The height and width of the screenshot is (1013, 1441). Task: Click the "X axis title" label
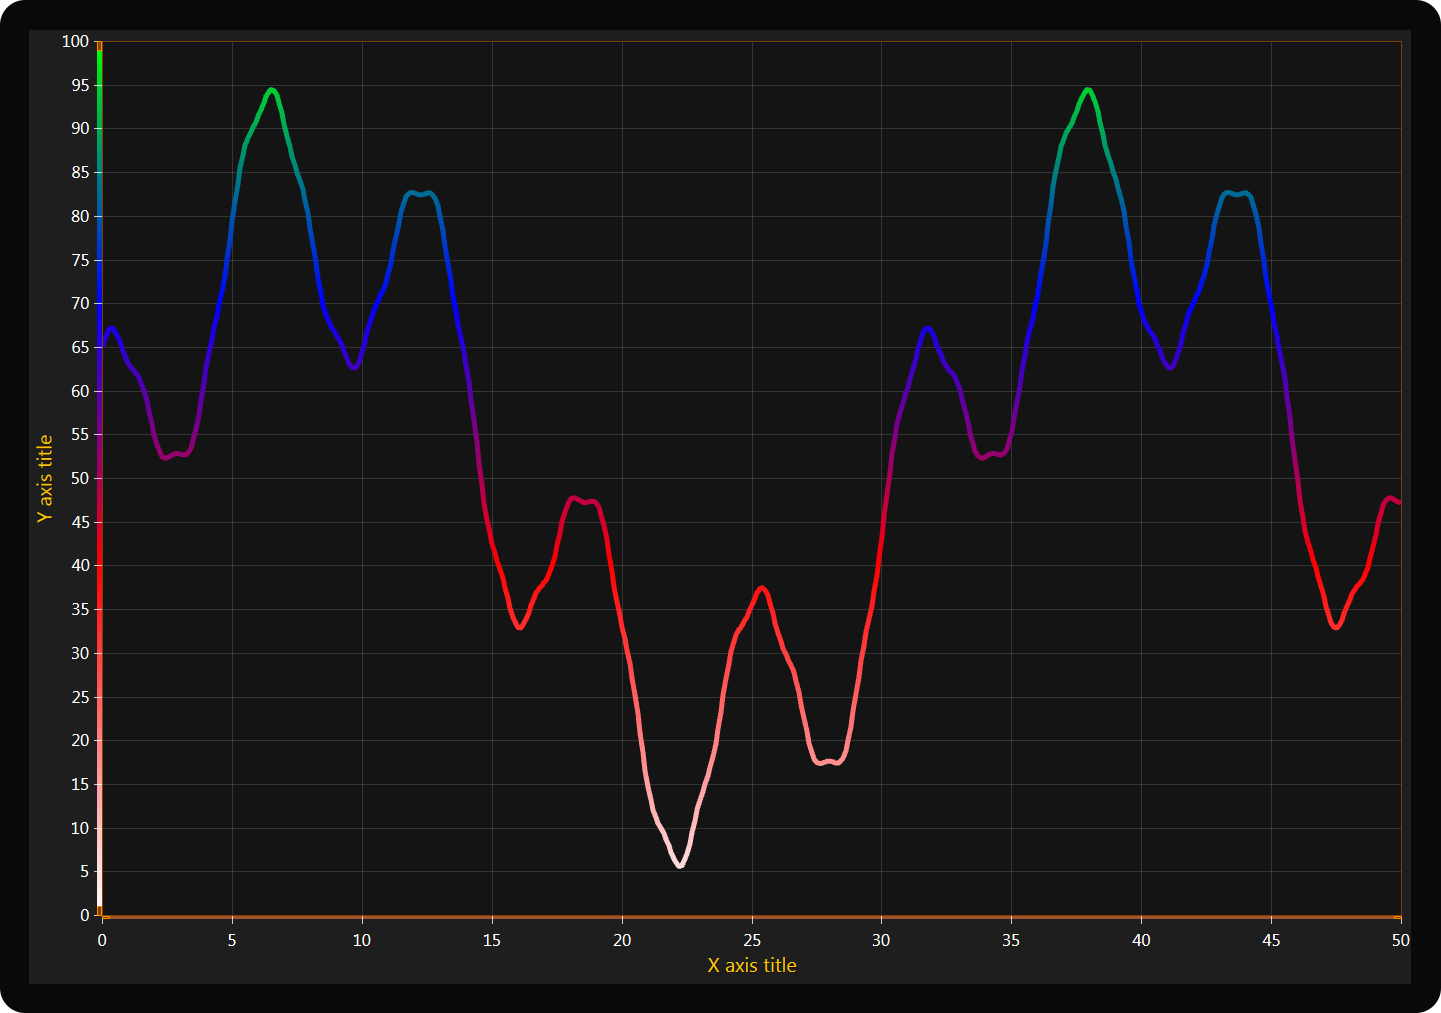751,965
